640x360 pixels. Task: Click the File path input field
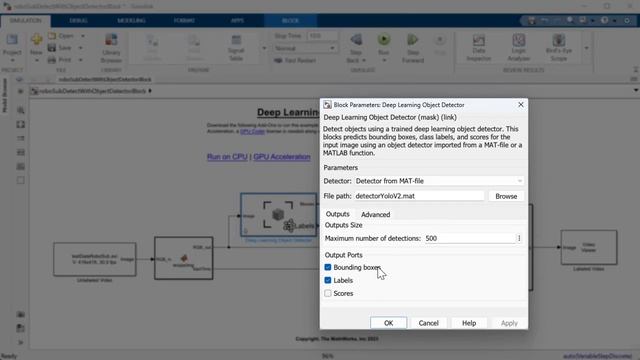[x=419, y=196]
